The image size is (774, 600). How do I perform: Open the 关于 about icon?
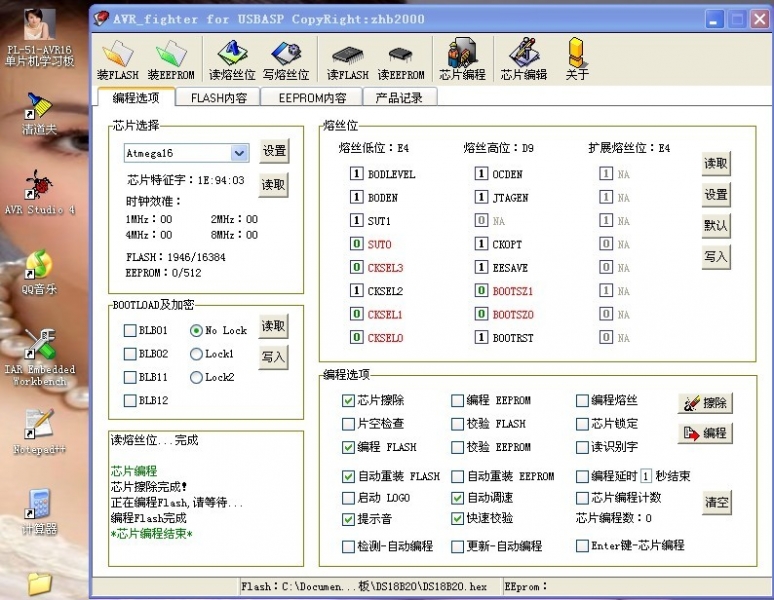pos(577,60)
